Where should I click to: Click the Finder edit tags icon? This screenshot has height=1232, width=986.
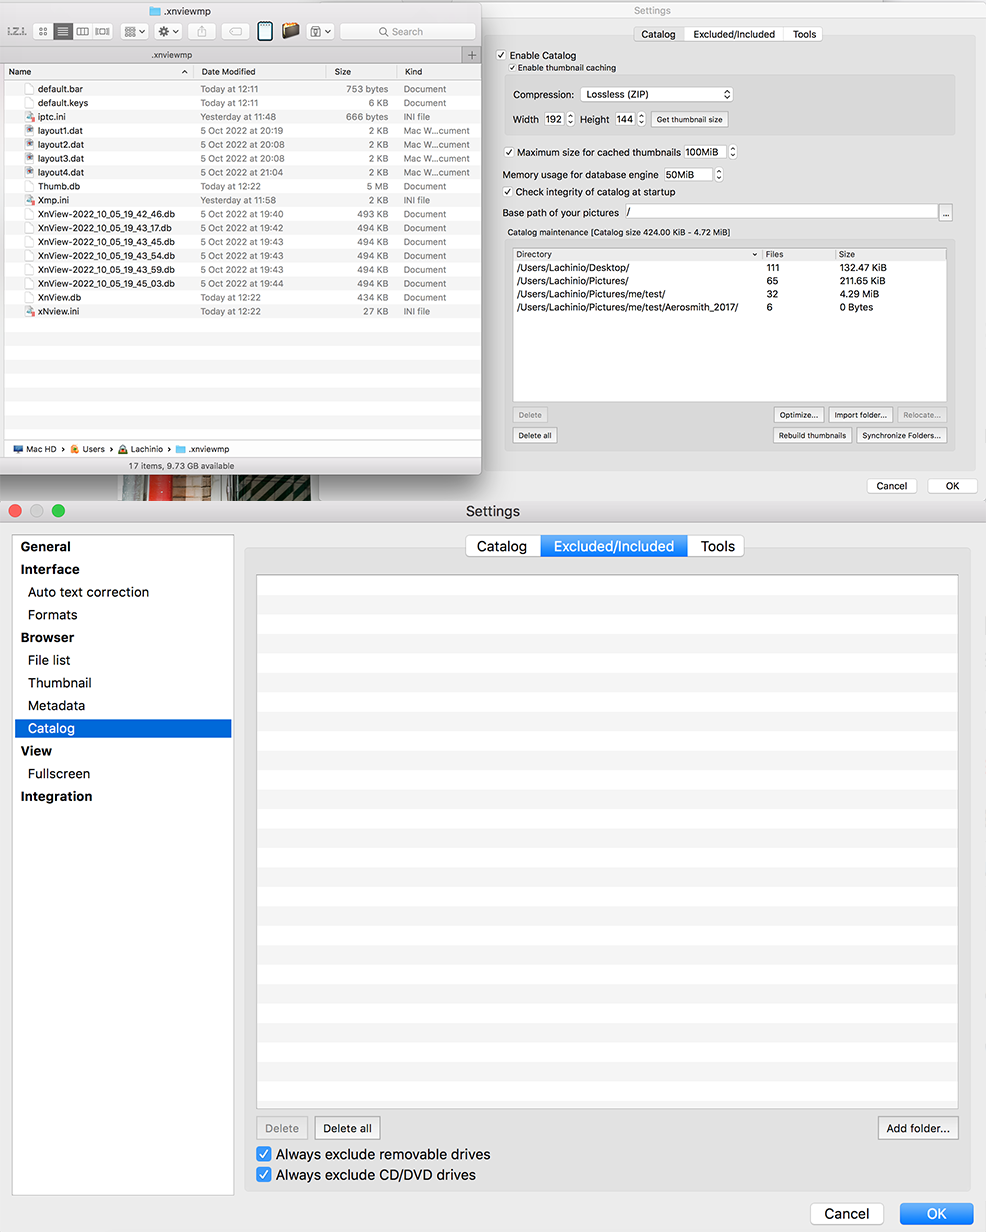pyautogui.click(x=236, y=32)
